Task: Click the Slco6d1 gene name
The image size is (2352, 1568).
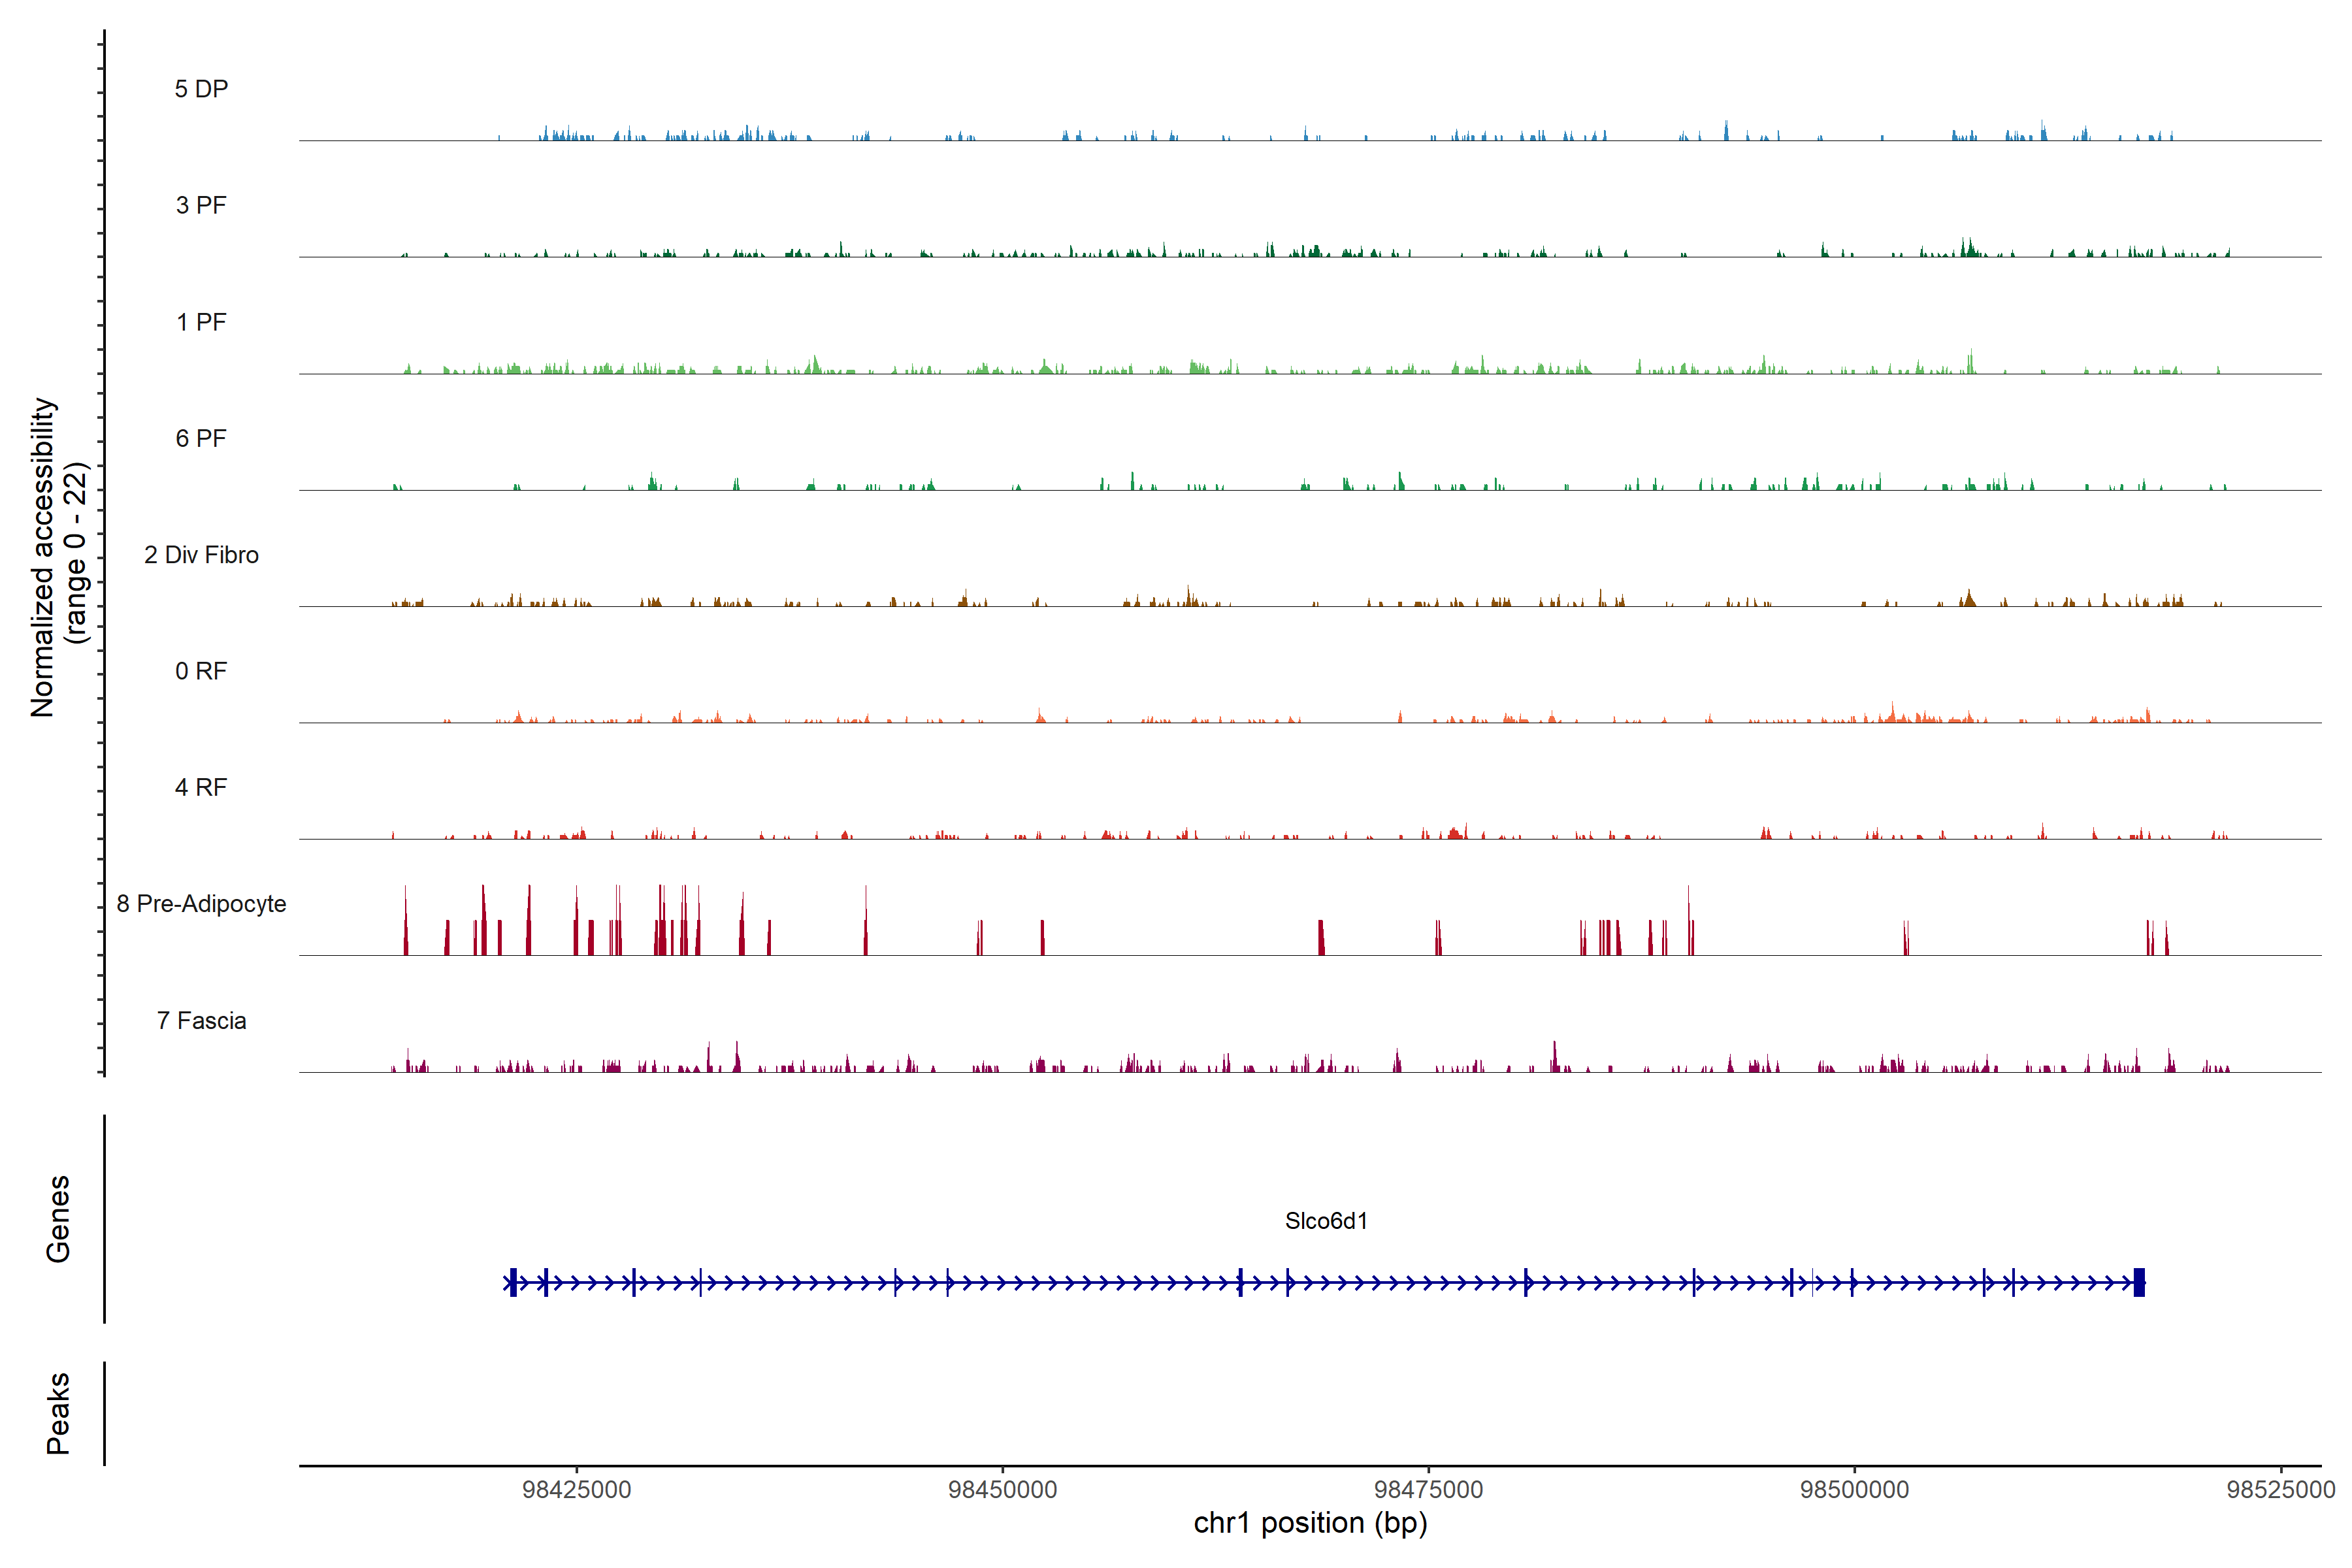Action: 1326,1221
